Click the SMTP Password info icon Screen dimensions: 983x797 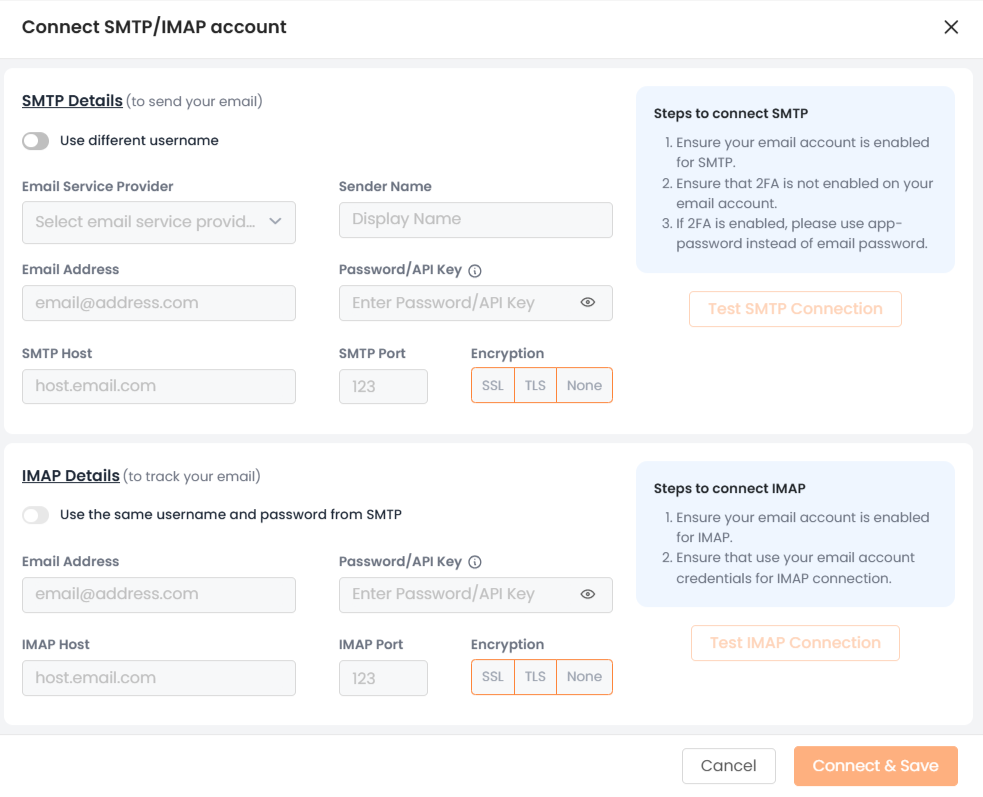coord(475,270)
